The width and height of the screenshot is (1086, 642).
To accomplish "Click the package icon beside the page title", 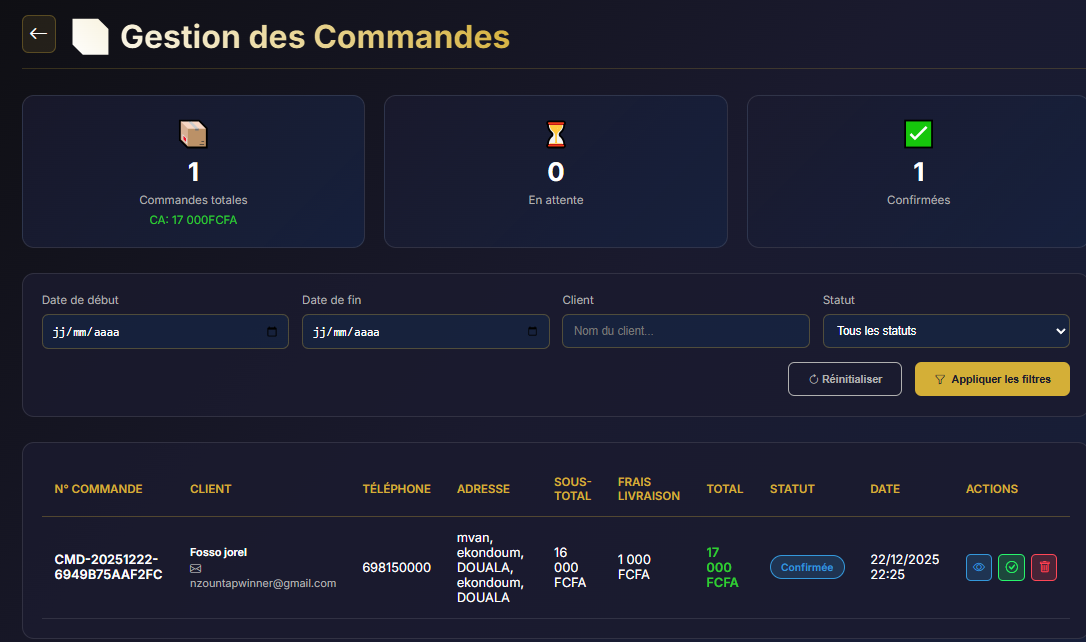I will coord(90,36).
